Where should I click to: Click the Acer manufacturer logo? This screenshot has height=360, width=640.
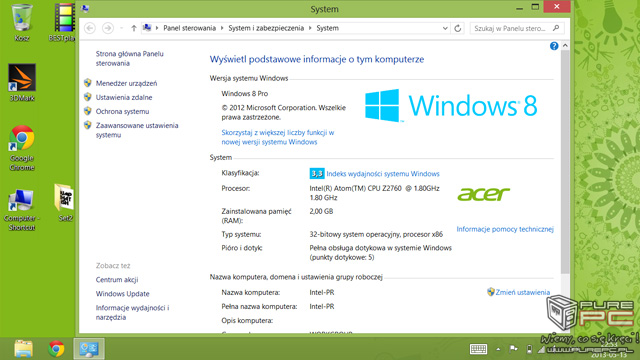484,194
